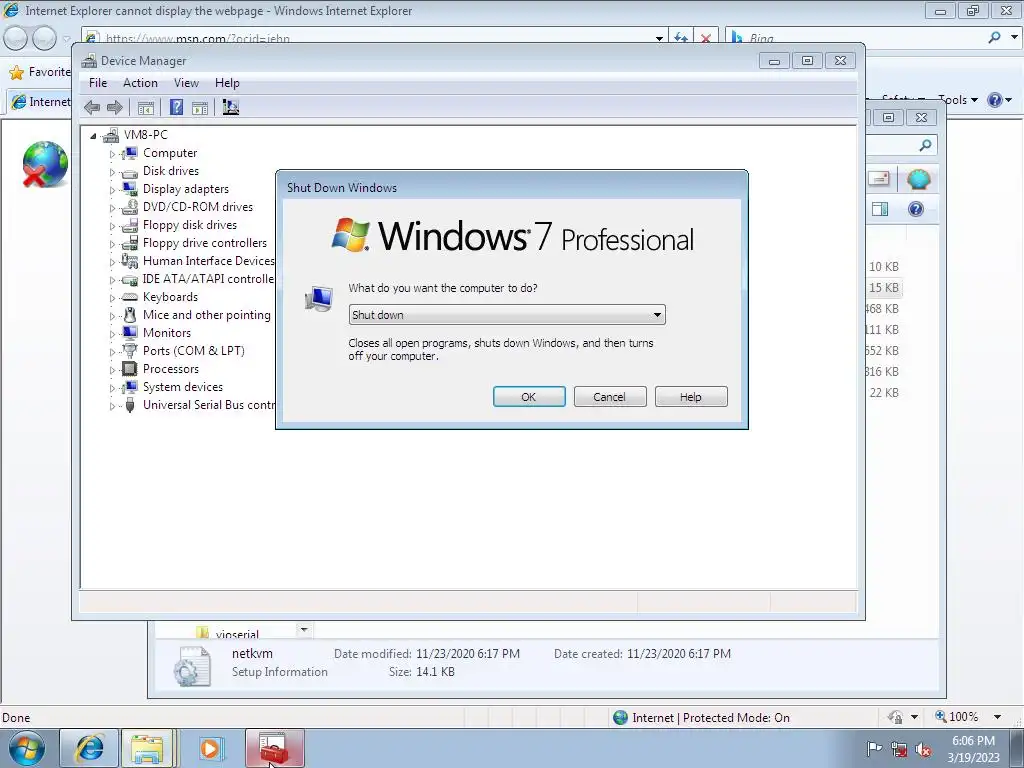Expand the System devices tree node

click(112, 388)
